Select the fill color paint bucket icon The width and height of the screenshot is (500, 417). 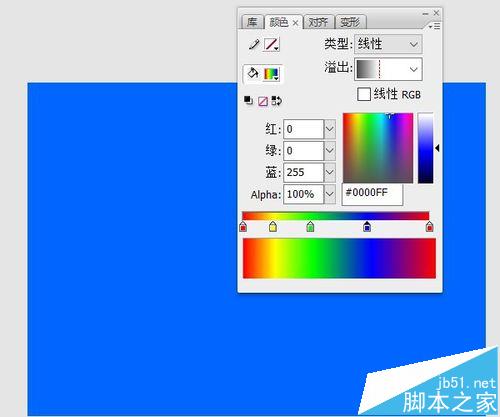[x=252, y=73]
